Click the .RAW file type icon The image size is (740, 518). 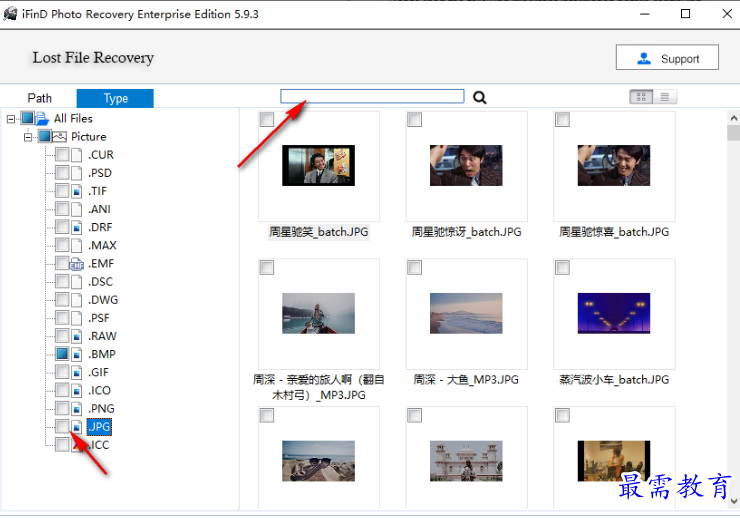[76, 336]
